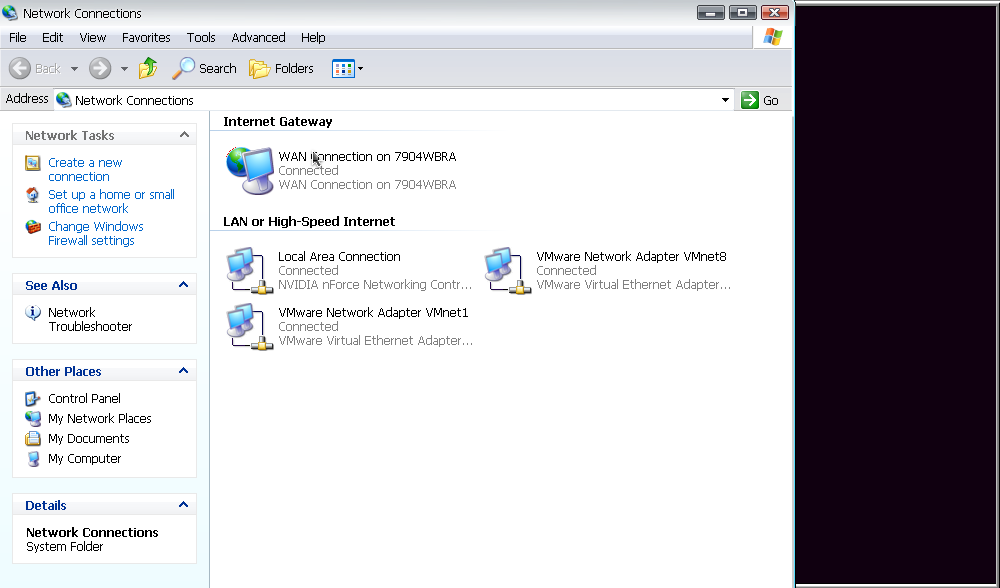1000x588 pixels.
Task: Click the Network Troubleshooter info icon
Action: (33, 312)
